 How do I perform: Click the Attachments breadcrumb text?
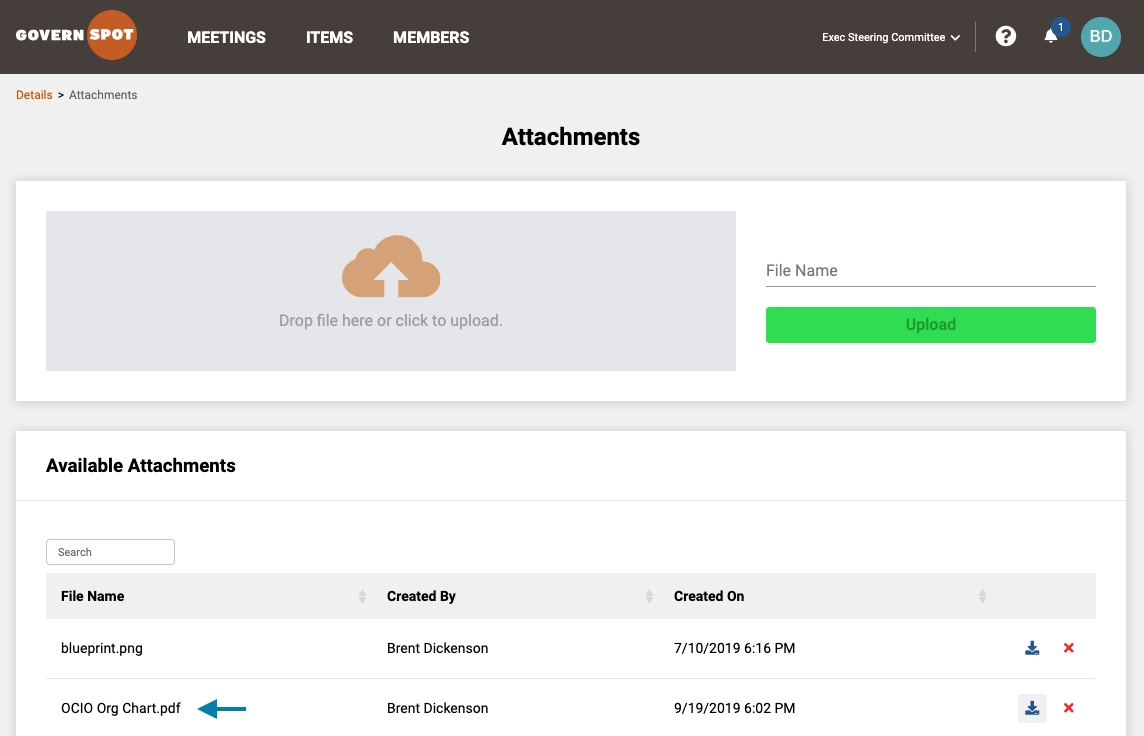[x=103, y=95]
